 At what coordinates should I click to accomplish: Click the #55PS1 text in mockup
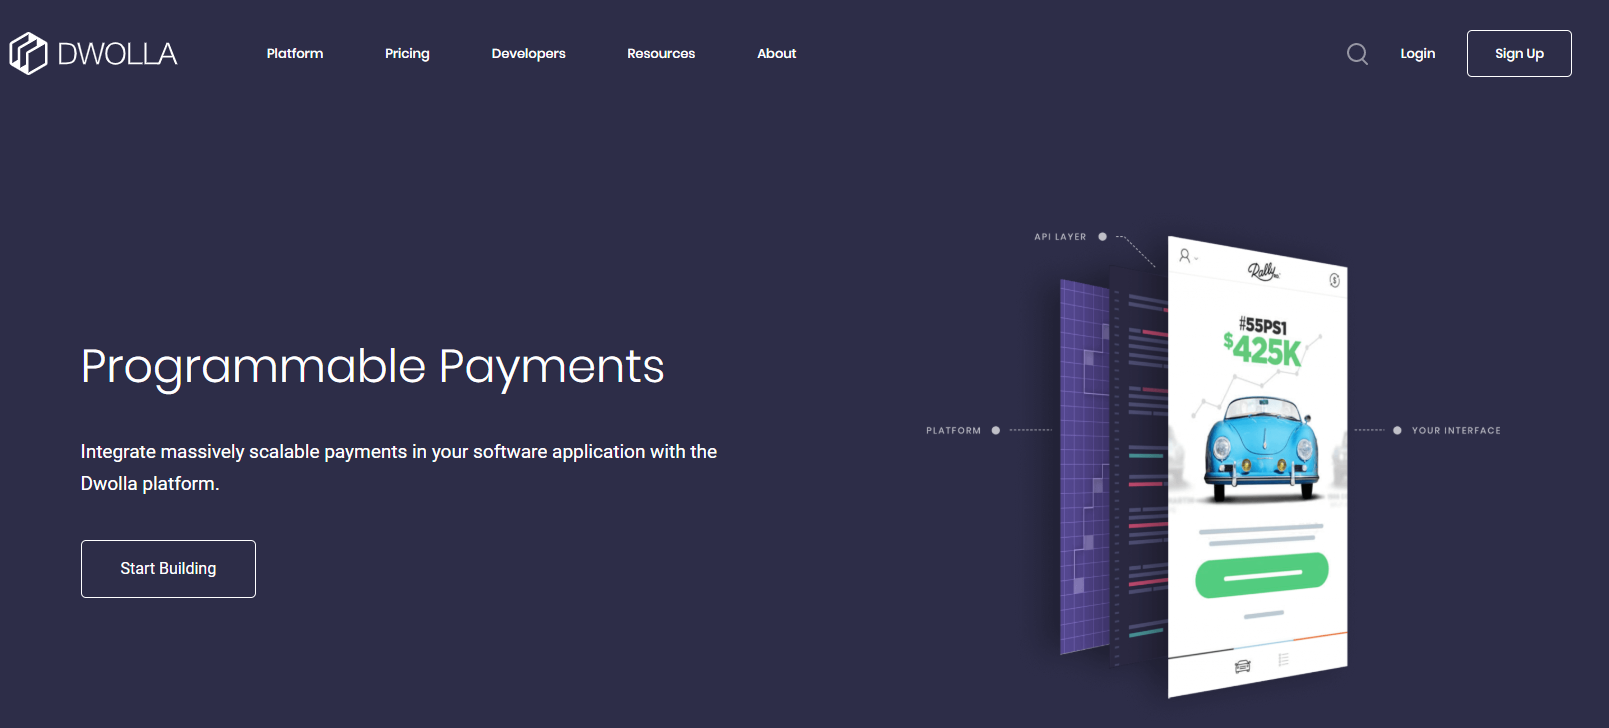(1263, 325)
